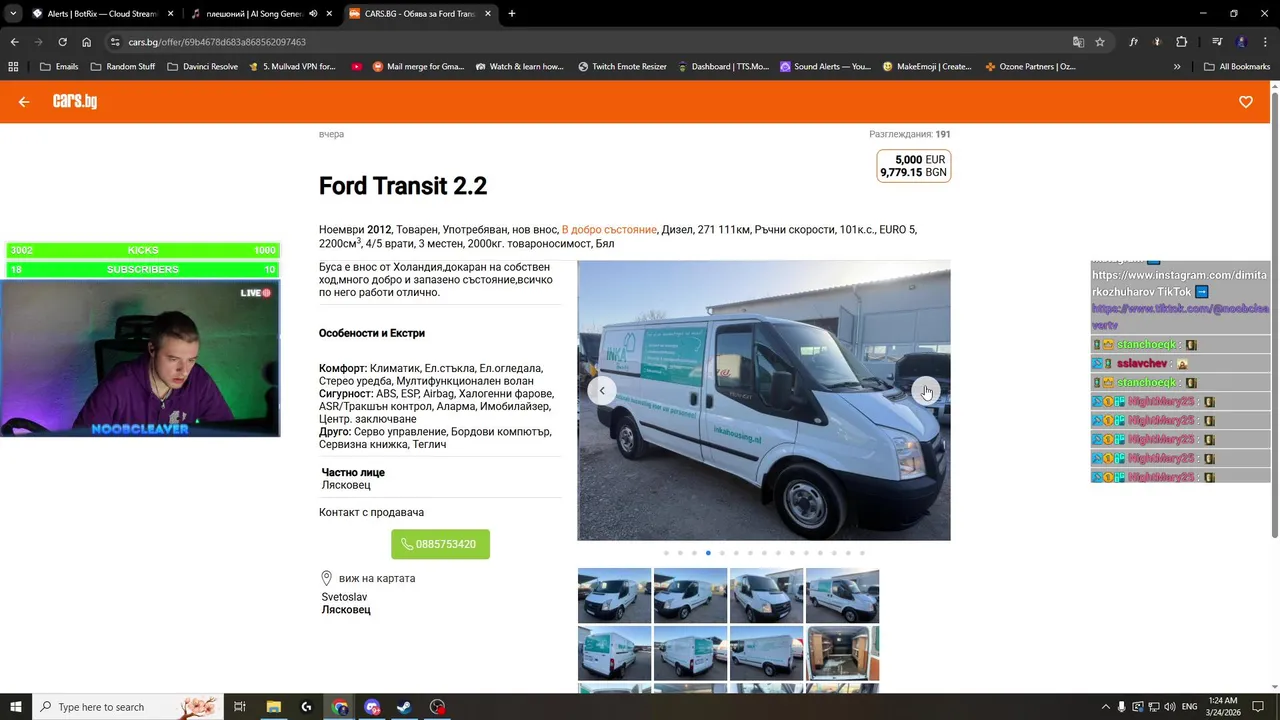Screen dimensions: 1280x720
Task: Open the Davinci Resolve bookmark folder
Action: (x=202, y=67)
